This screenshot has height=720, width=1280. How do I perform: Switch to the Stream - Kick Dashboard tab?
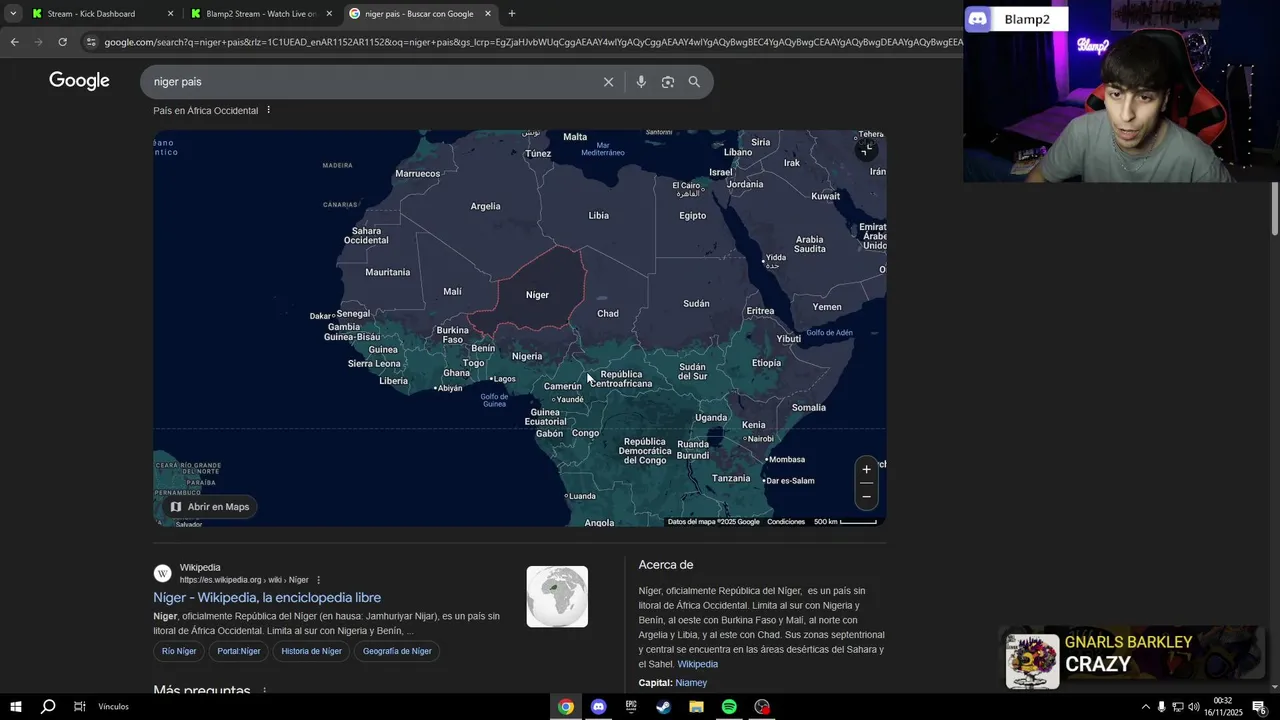pos(90,14)
